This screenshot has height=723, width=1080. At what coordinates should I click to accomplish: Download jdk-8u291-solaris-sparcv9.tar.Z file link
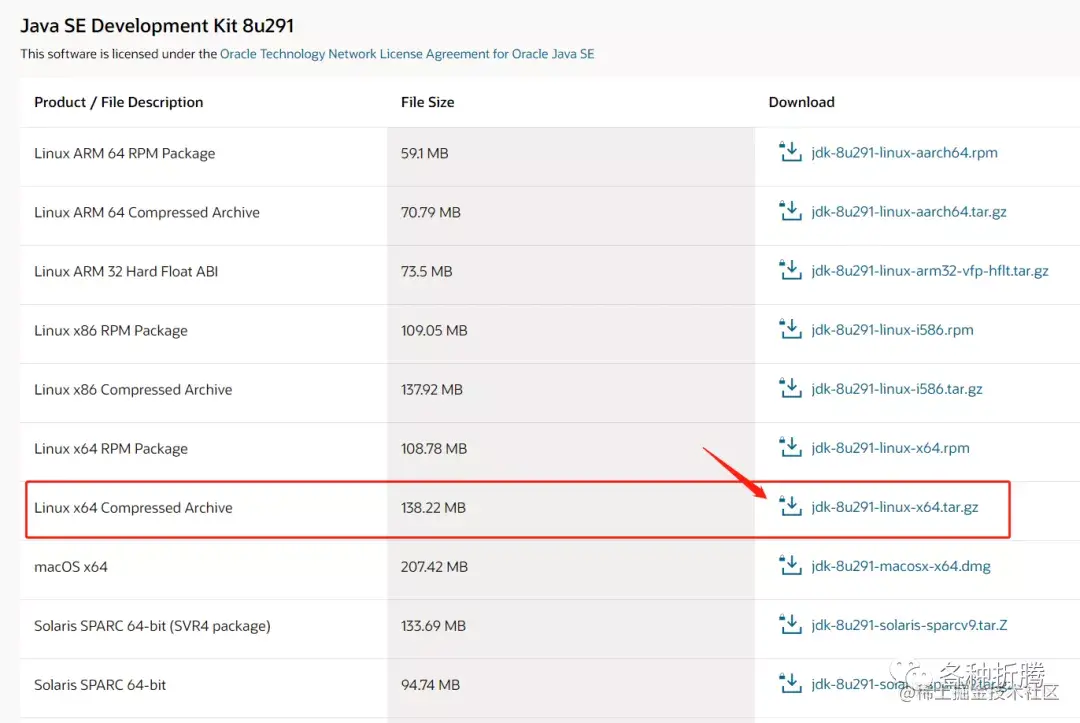pos(908,625)
